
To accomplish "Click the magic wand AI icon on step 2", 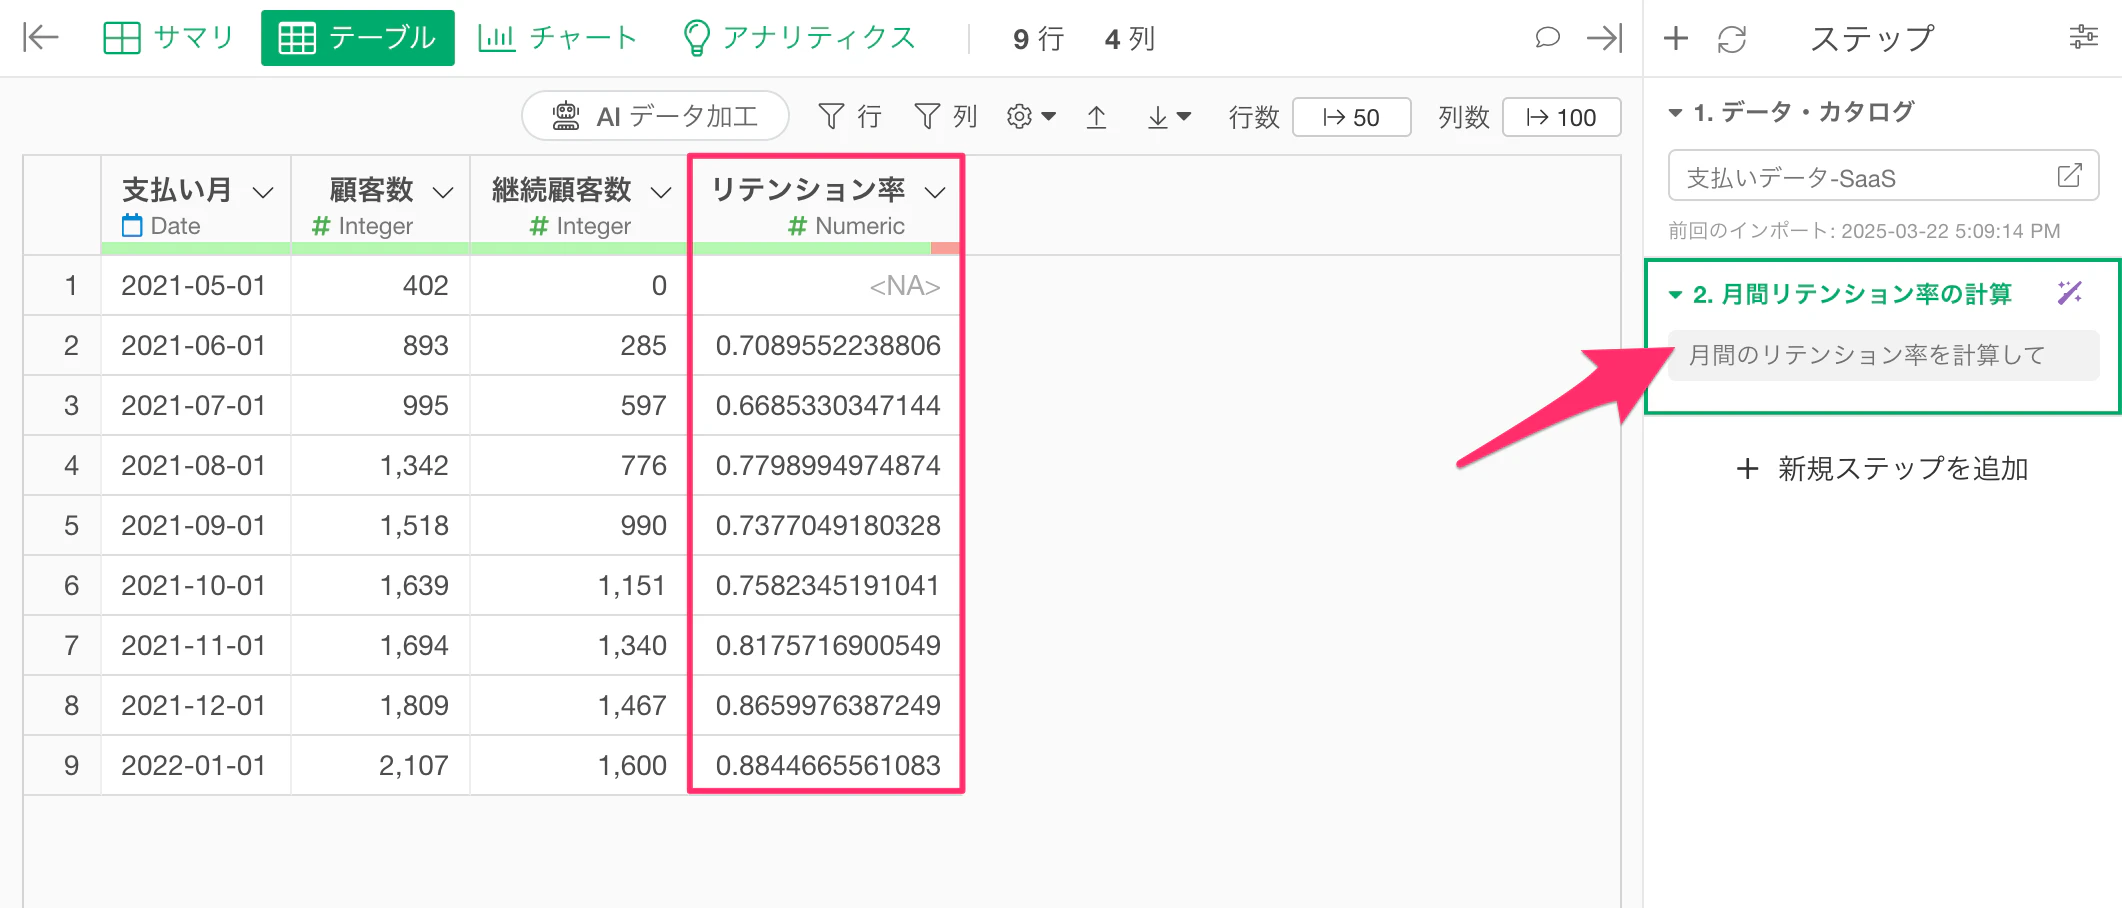I will 2069,293.
